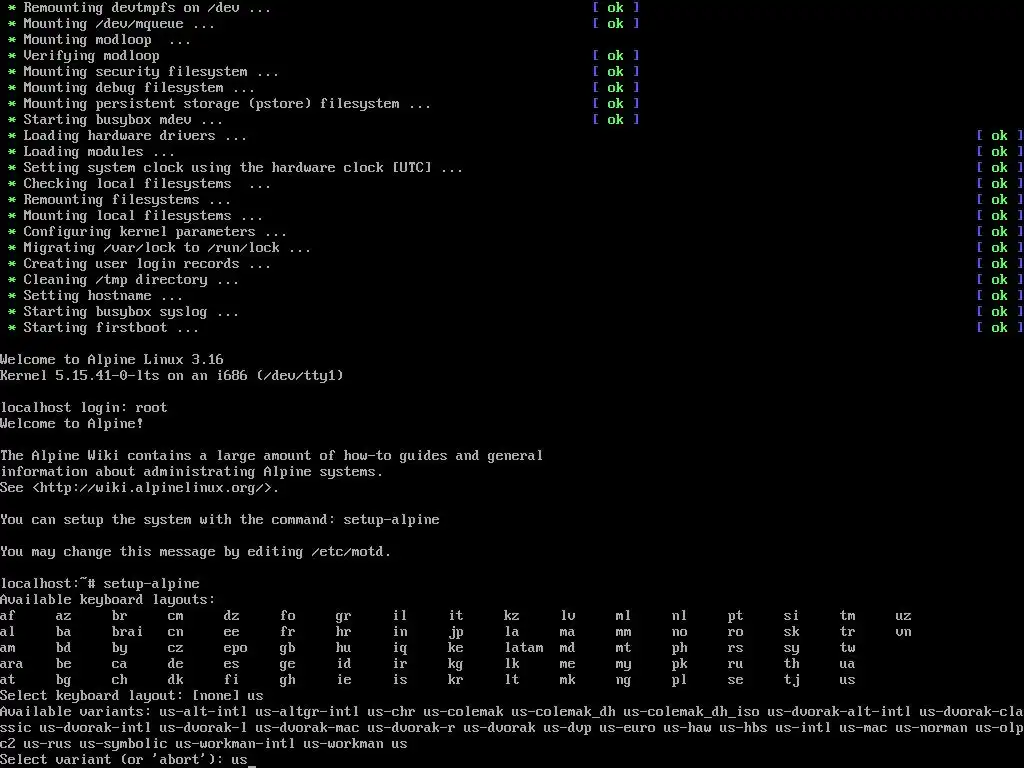Click 'You can setup the system' hint line
This screenshot has height=768, width=1024.
(x=219, y=520)
